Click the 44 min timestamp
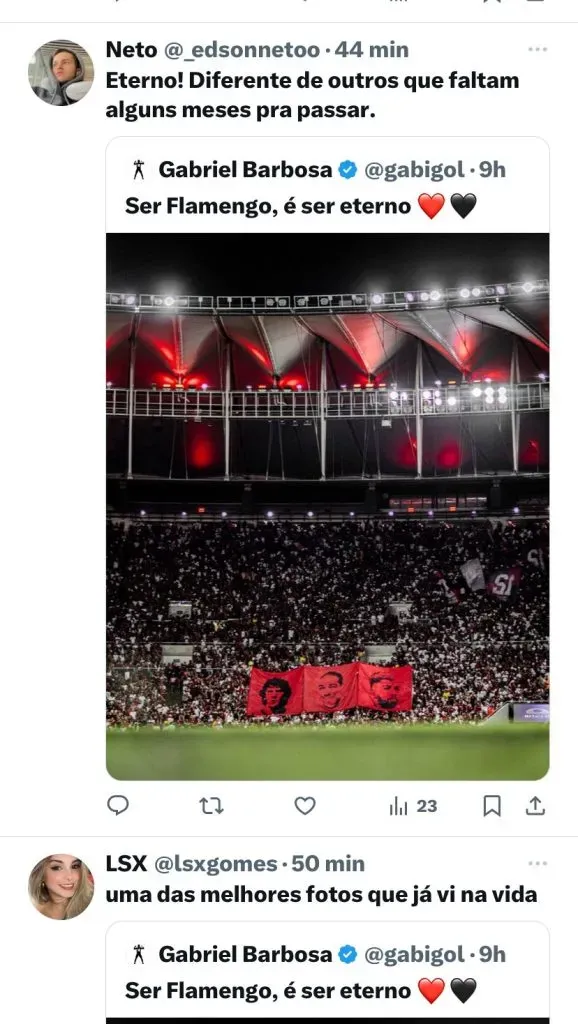Screen dimensions: 578x1024 click(x=372, y=50)
